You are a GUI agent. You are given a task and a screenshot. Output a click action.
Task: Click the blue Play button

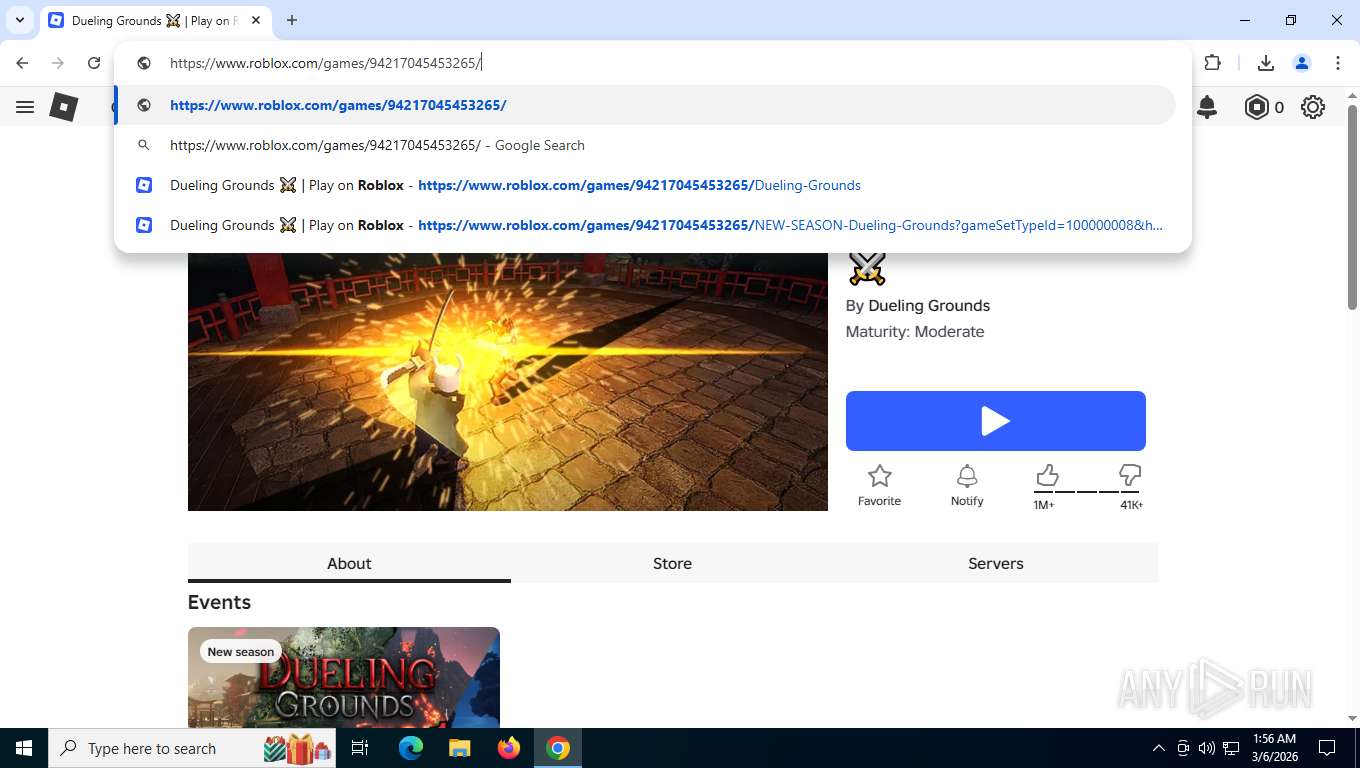tap(996, 421)
